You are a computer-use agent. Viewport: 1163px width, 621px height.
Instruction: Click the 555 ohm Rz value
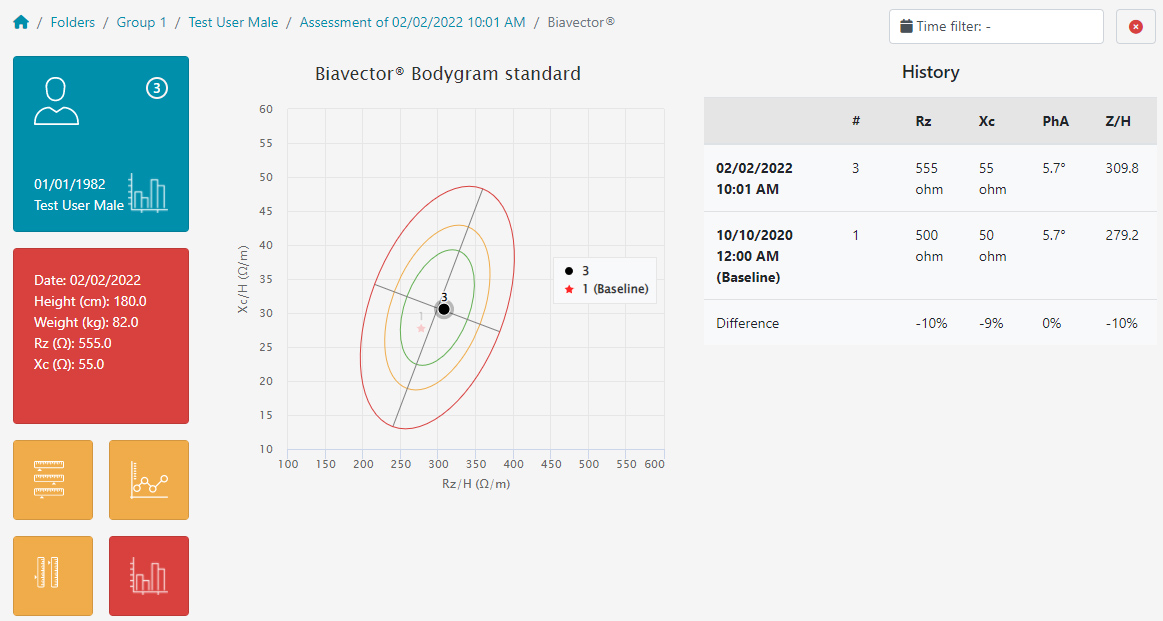(929, 179)
